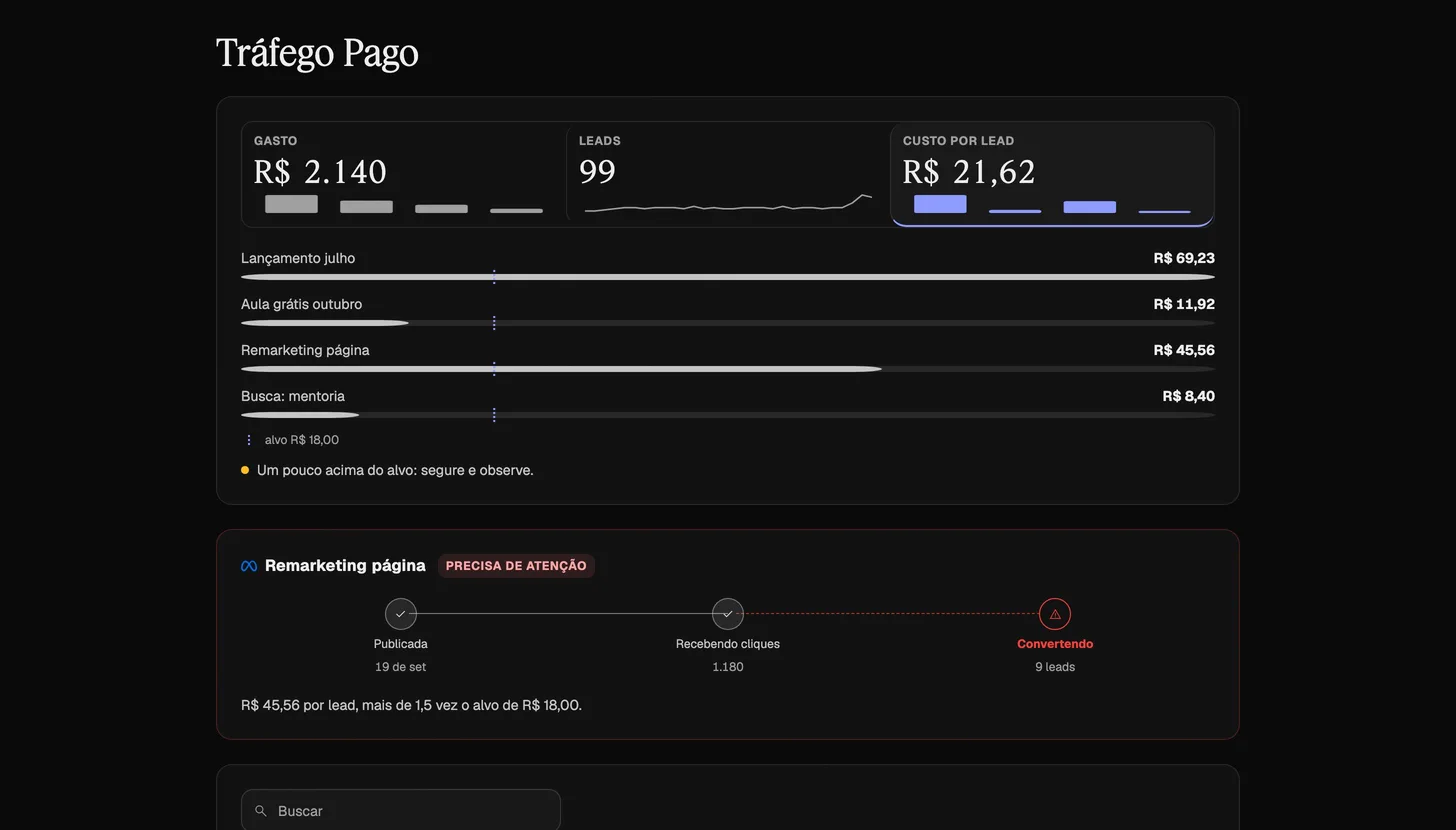Screen dimensions: 1456x830
Task: Select the CUSTO POR LEAD metric tab
Action: (x=1052, y=174)
